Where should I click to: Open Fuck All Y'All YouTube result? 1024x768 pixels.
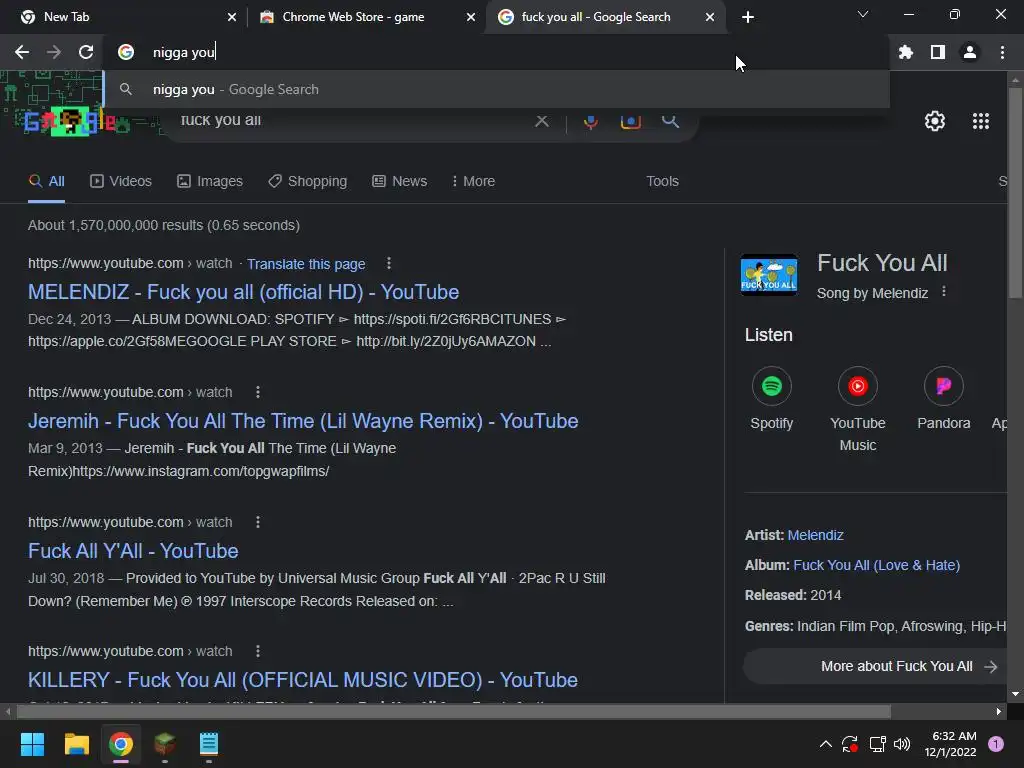[133, 551]
